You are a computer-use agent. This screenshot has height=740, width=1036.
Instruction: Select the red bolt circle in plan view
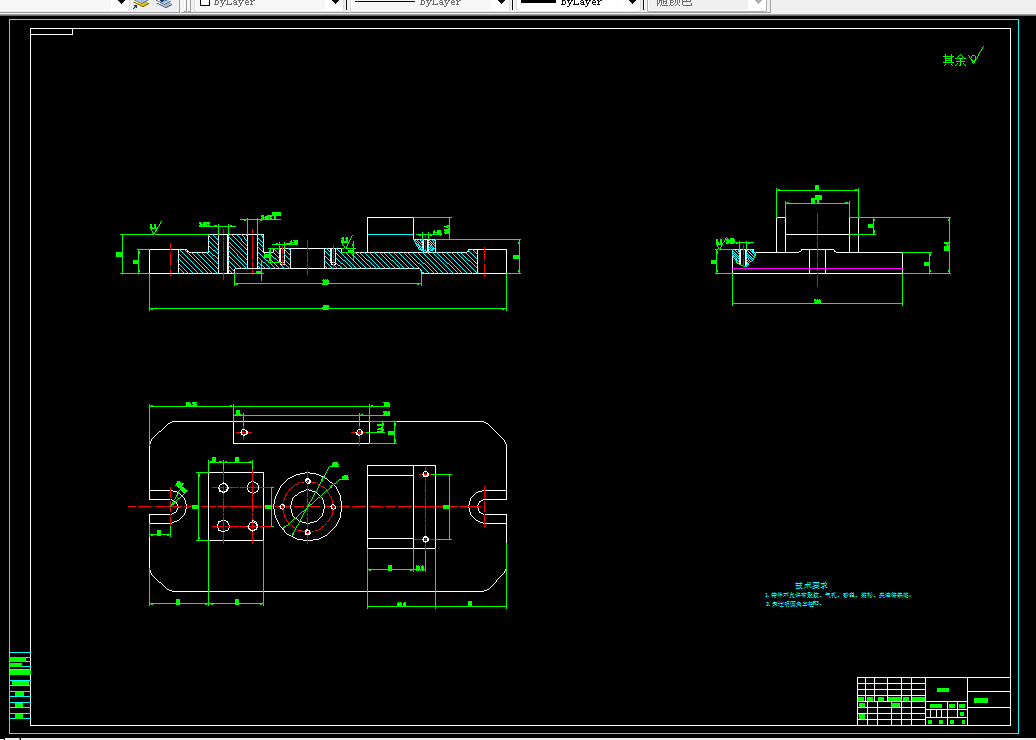click(x=307, y=507)
